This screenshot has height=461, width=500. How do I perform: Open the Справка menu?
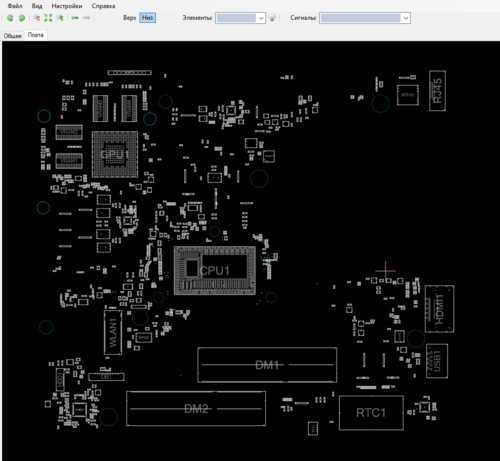point(103,6)
